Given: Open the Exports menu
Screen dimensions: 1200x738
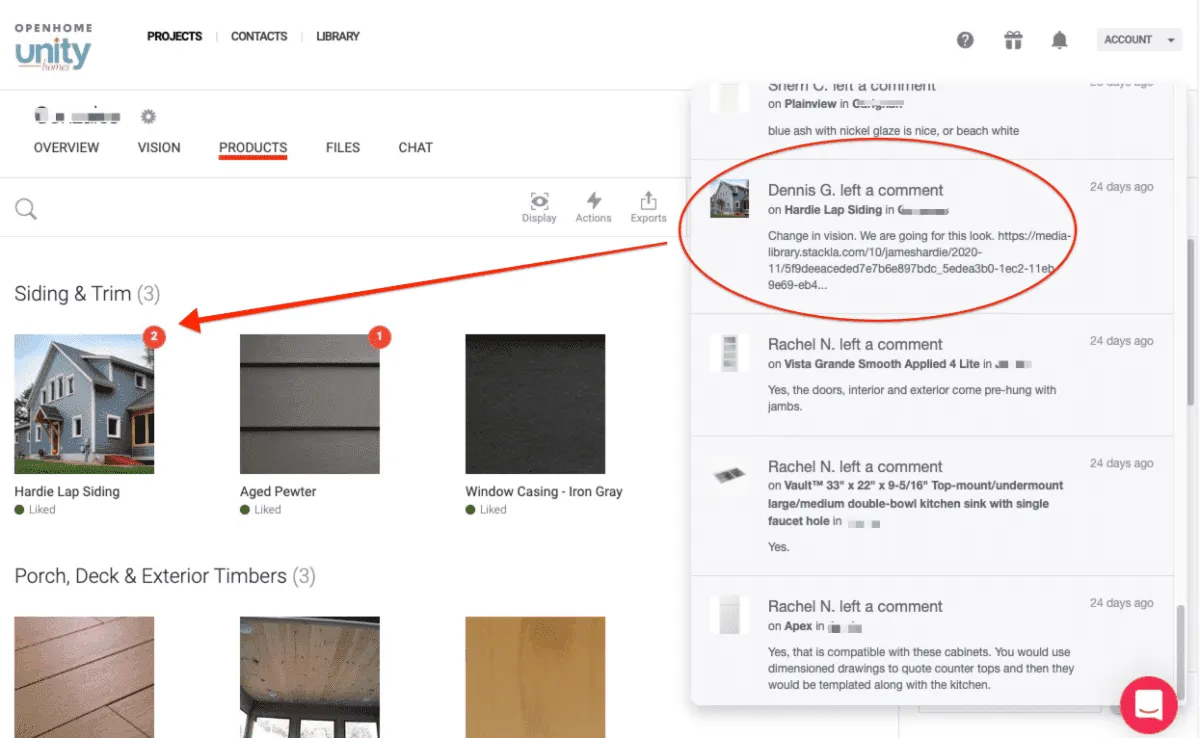Looking at the screenshot, I should (x=648, y=207).
